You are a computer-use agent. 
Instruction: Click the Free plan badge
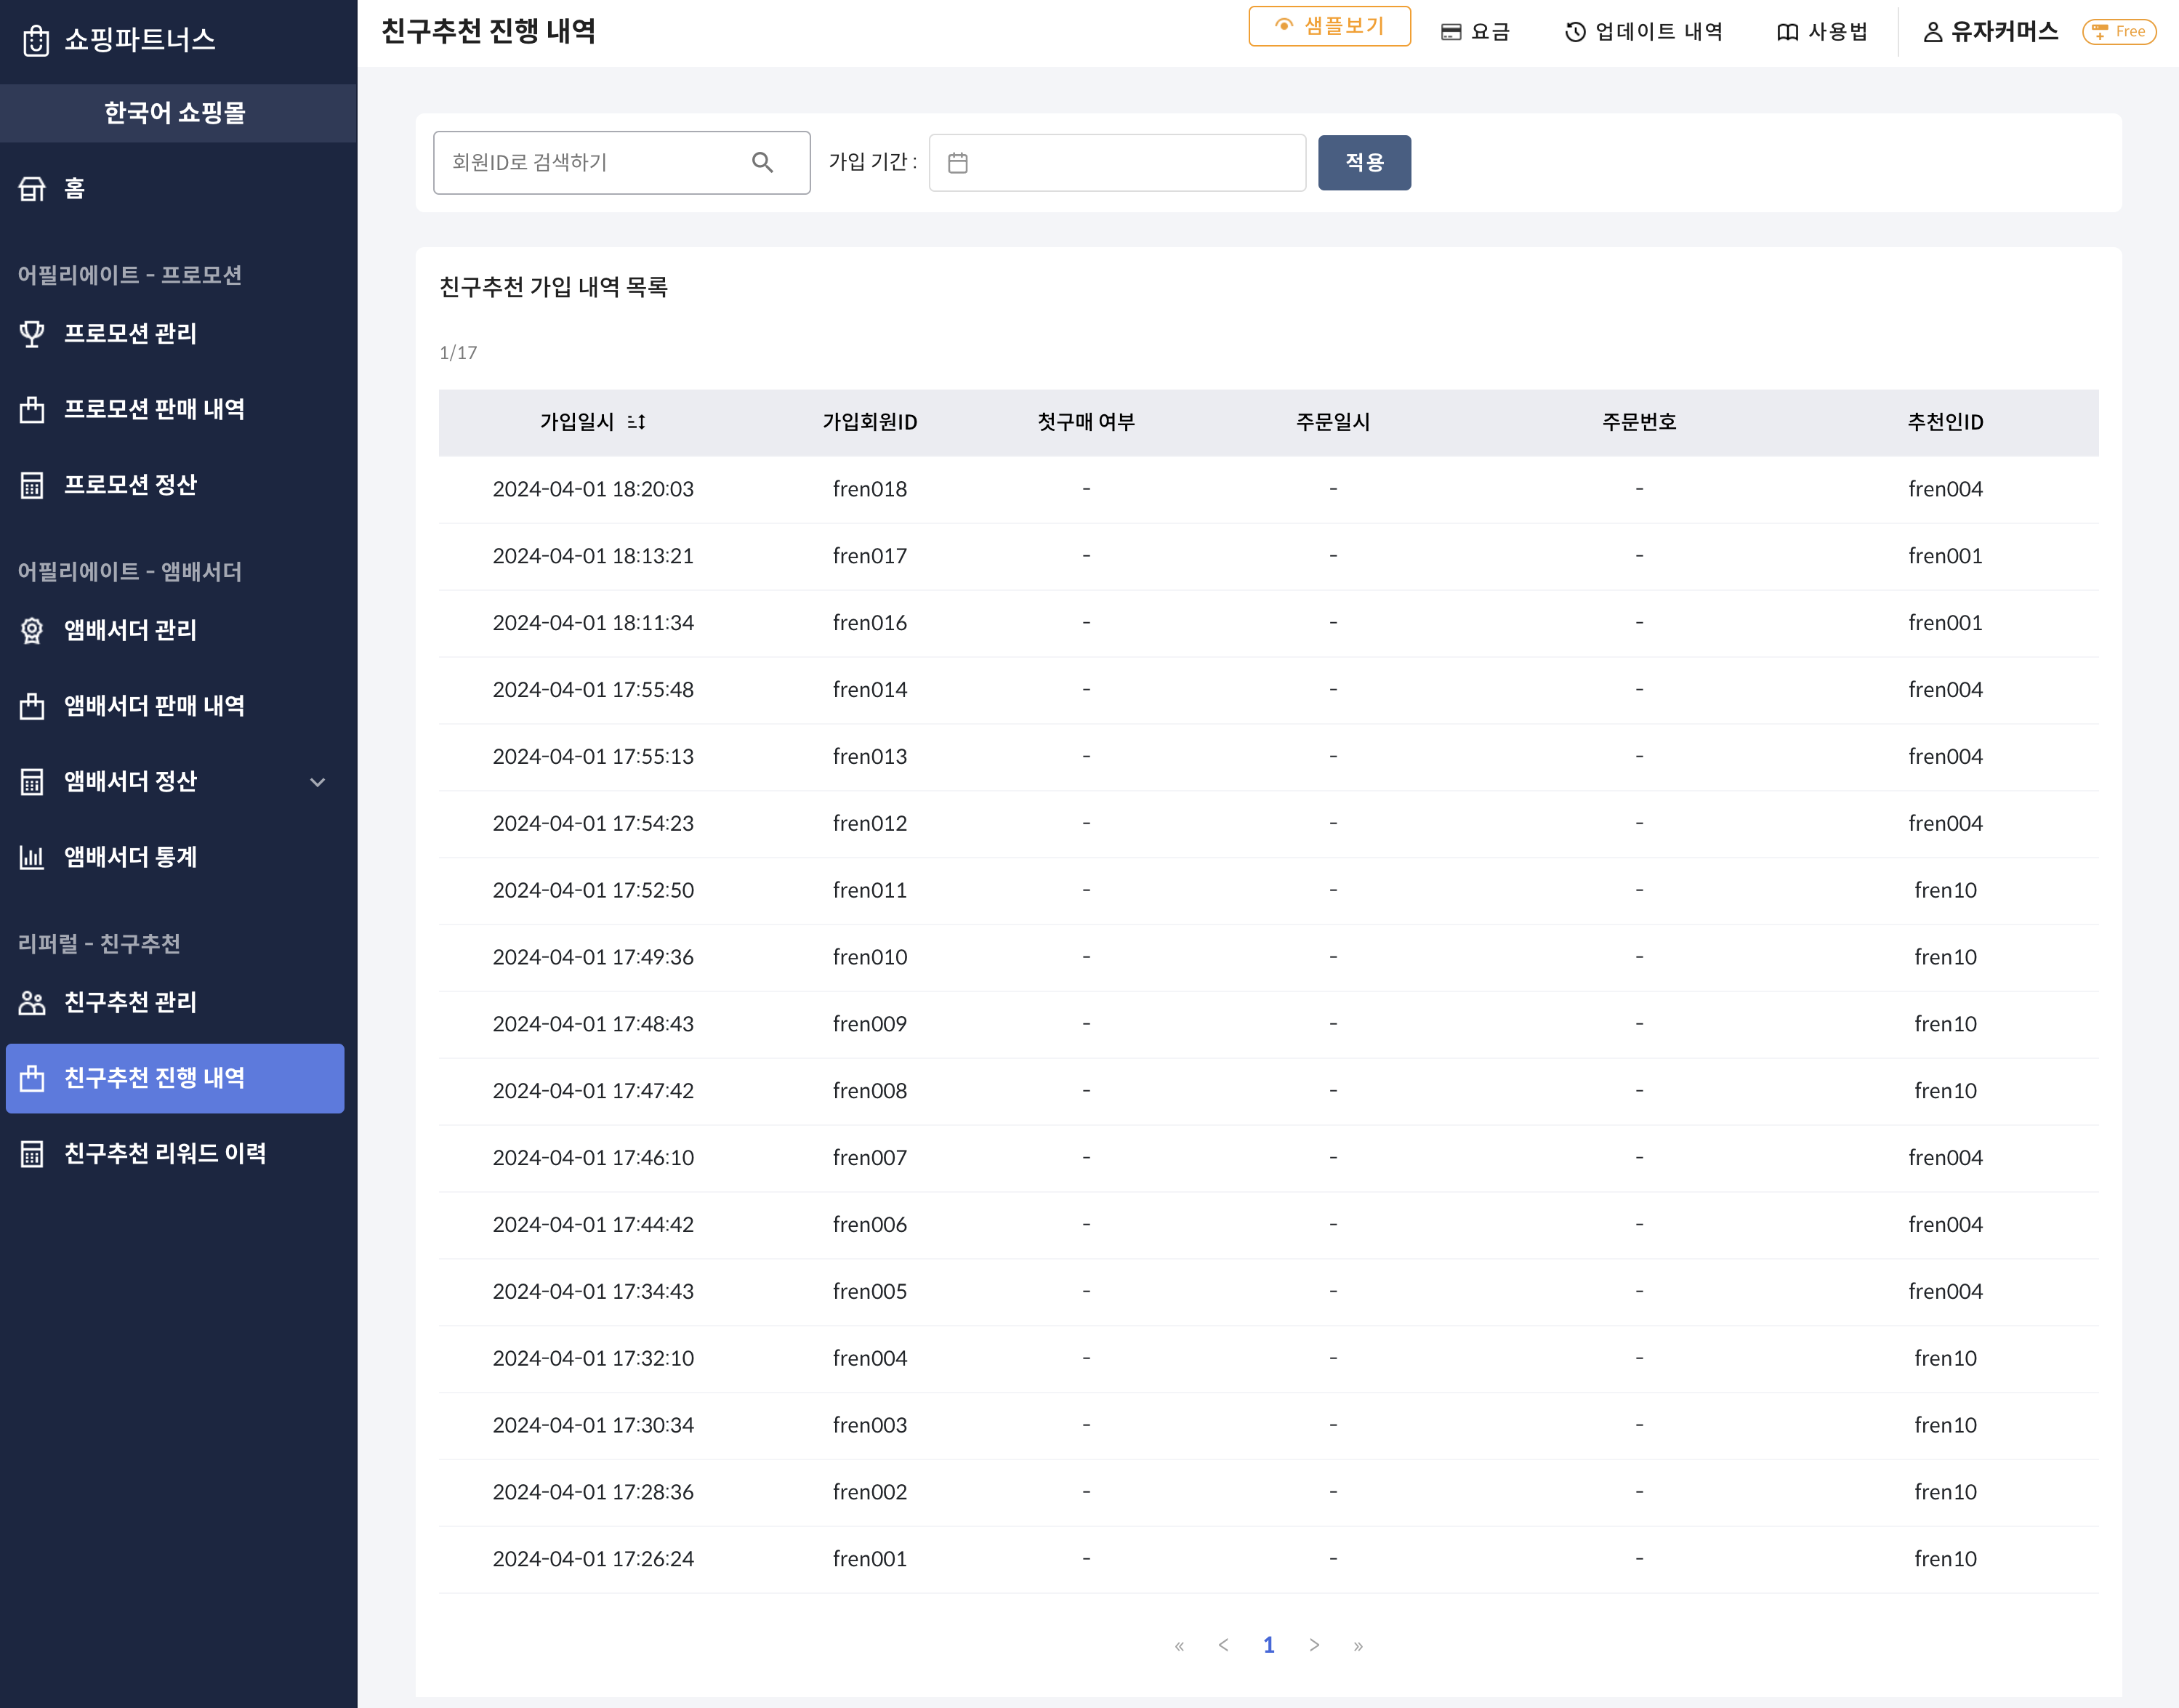(x=2118, y=31)
